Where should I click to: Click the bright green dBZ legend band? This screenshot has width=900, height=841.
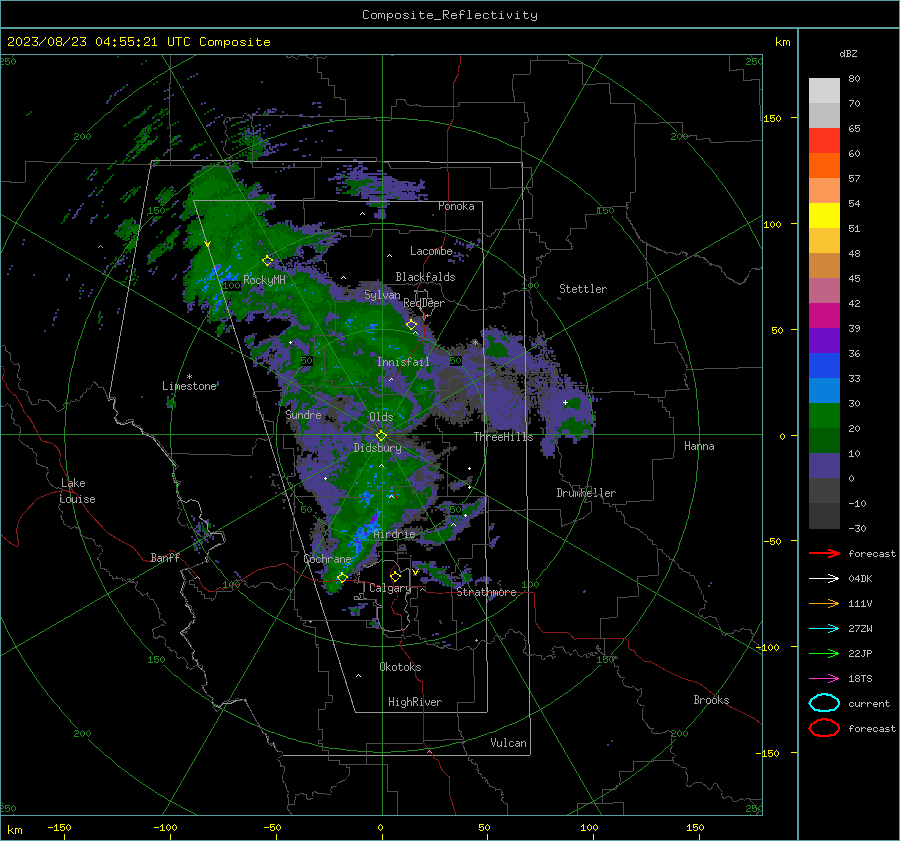(824, 416)
